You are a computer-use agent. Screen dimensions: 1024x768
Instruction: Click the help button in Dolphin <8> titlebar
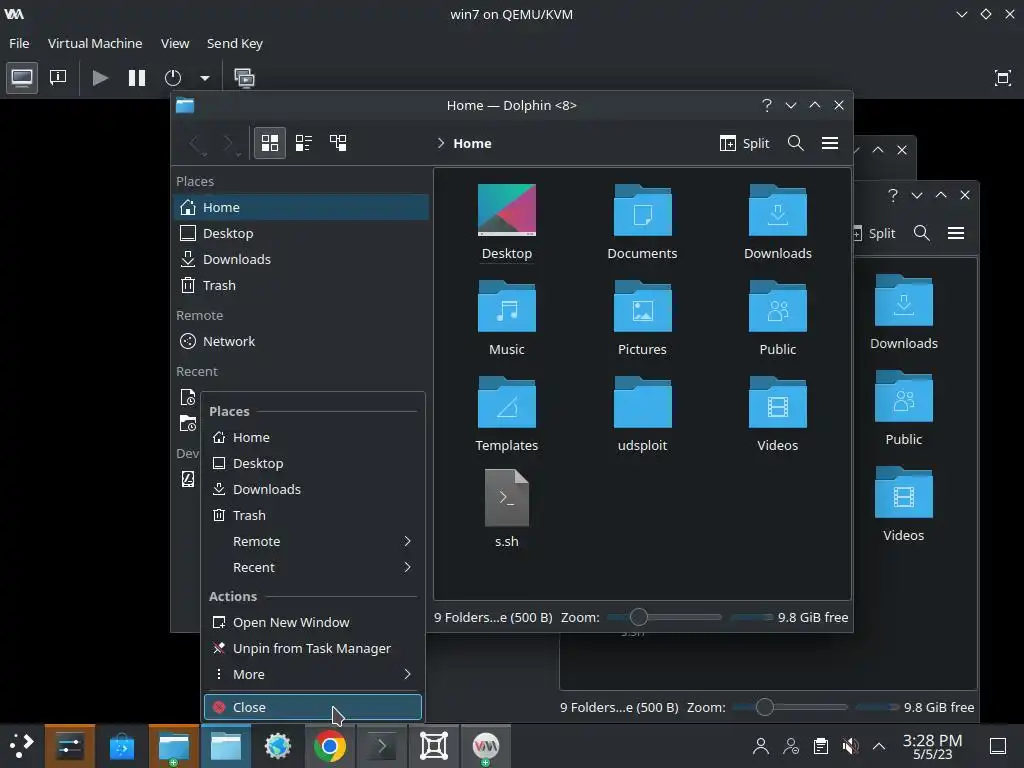tap(767, 105)
